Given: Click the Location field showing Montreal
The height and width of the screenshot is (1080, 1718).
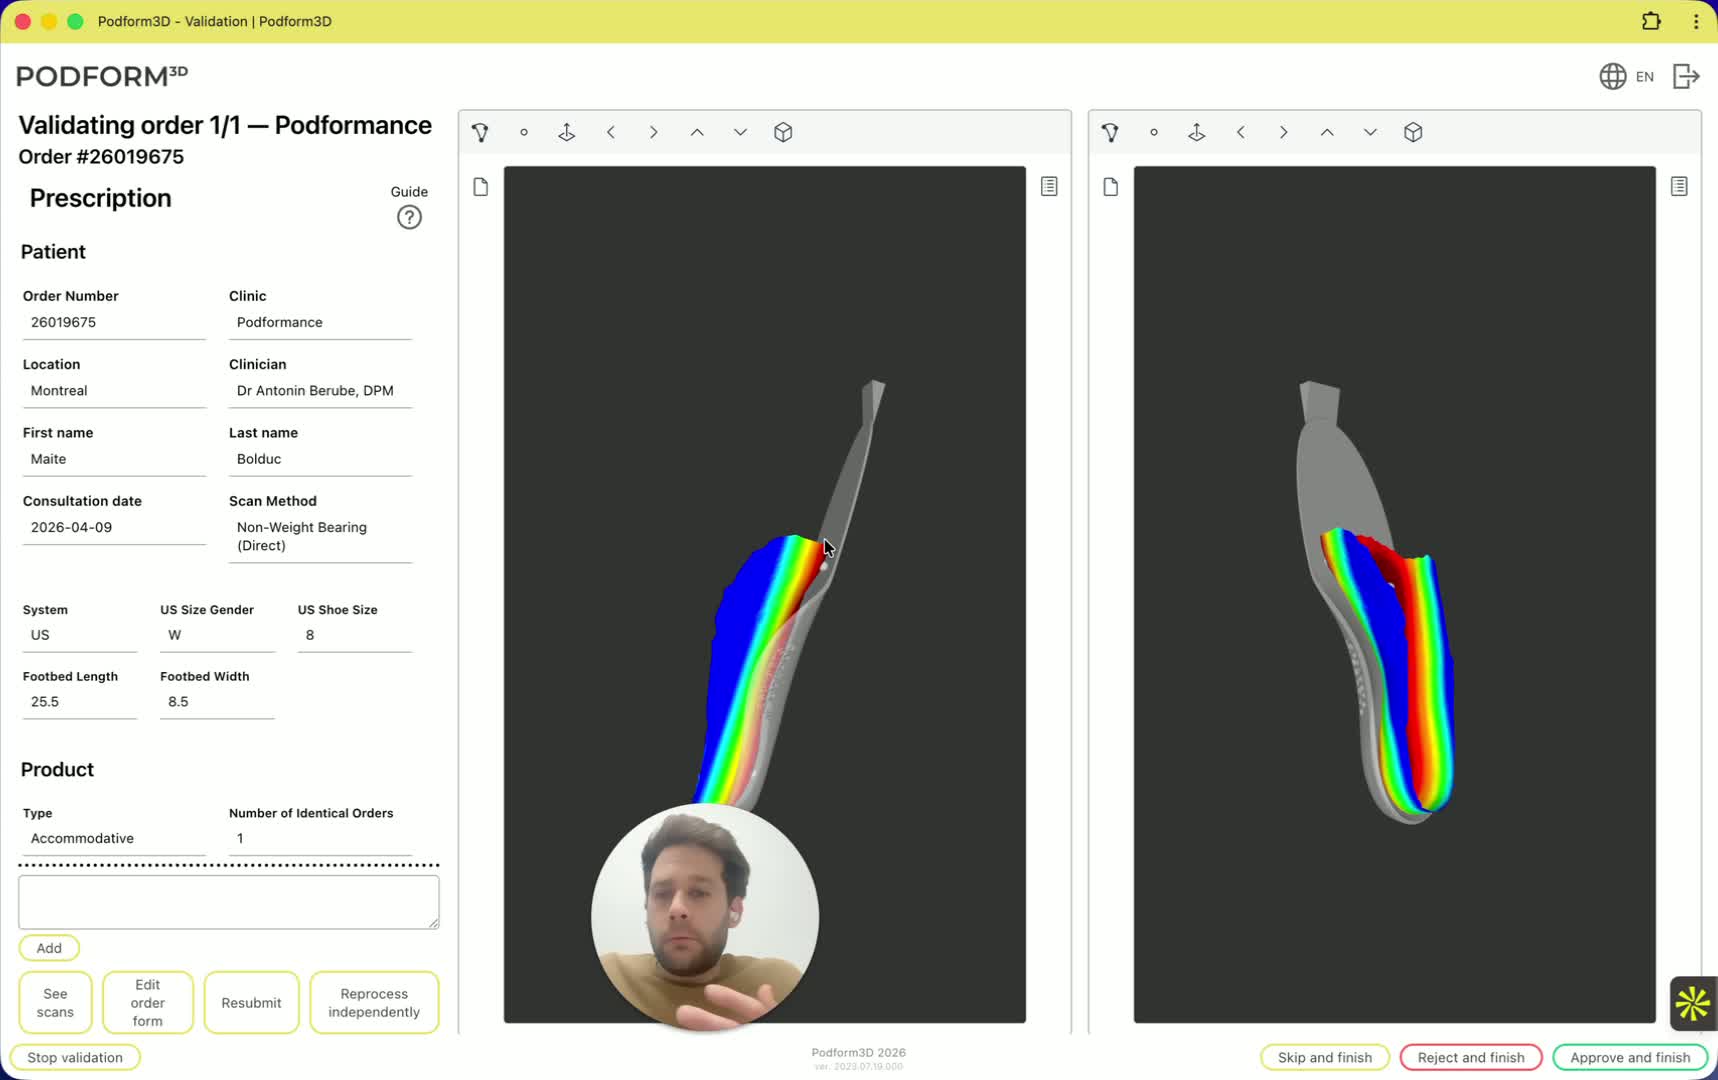Looking at the screenshot, I should pyautogui.click(x=114, y=391).
